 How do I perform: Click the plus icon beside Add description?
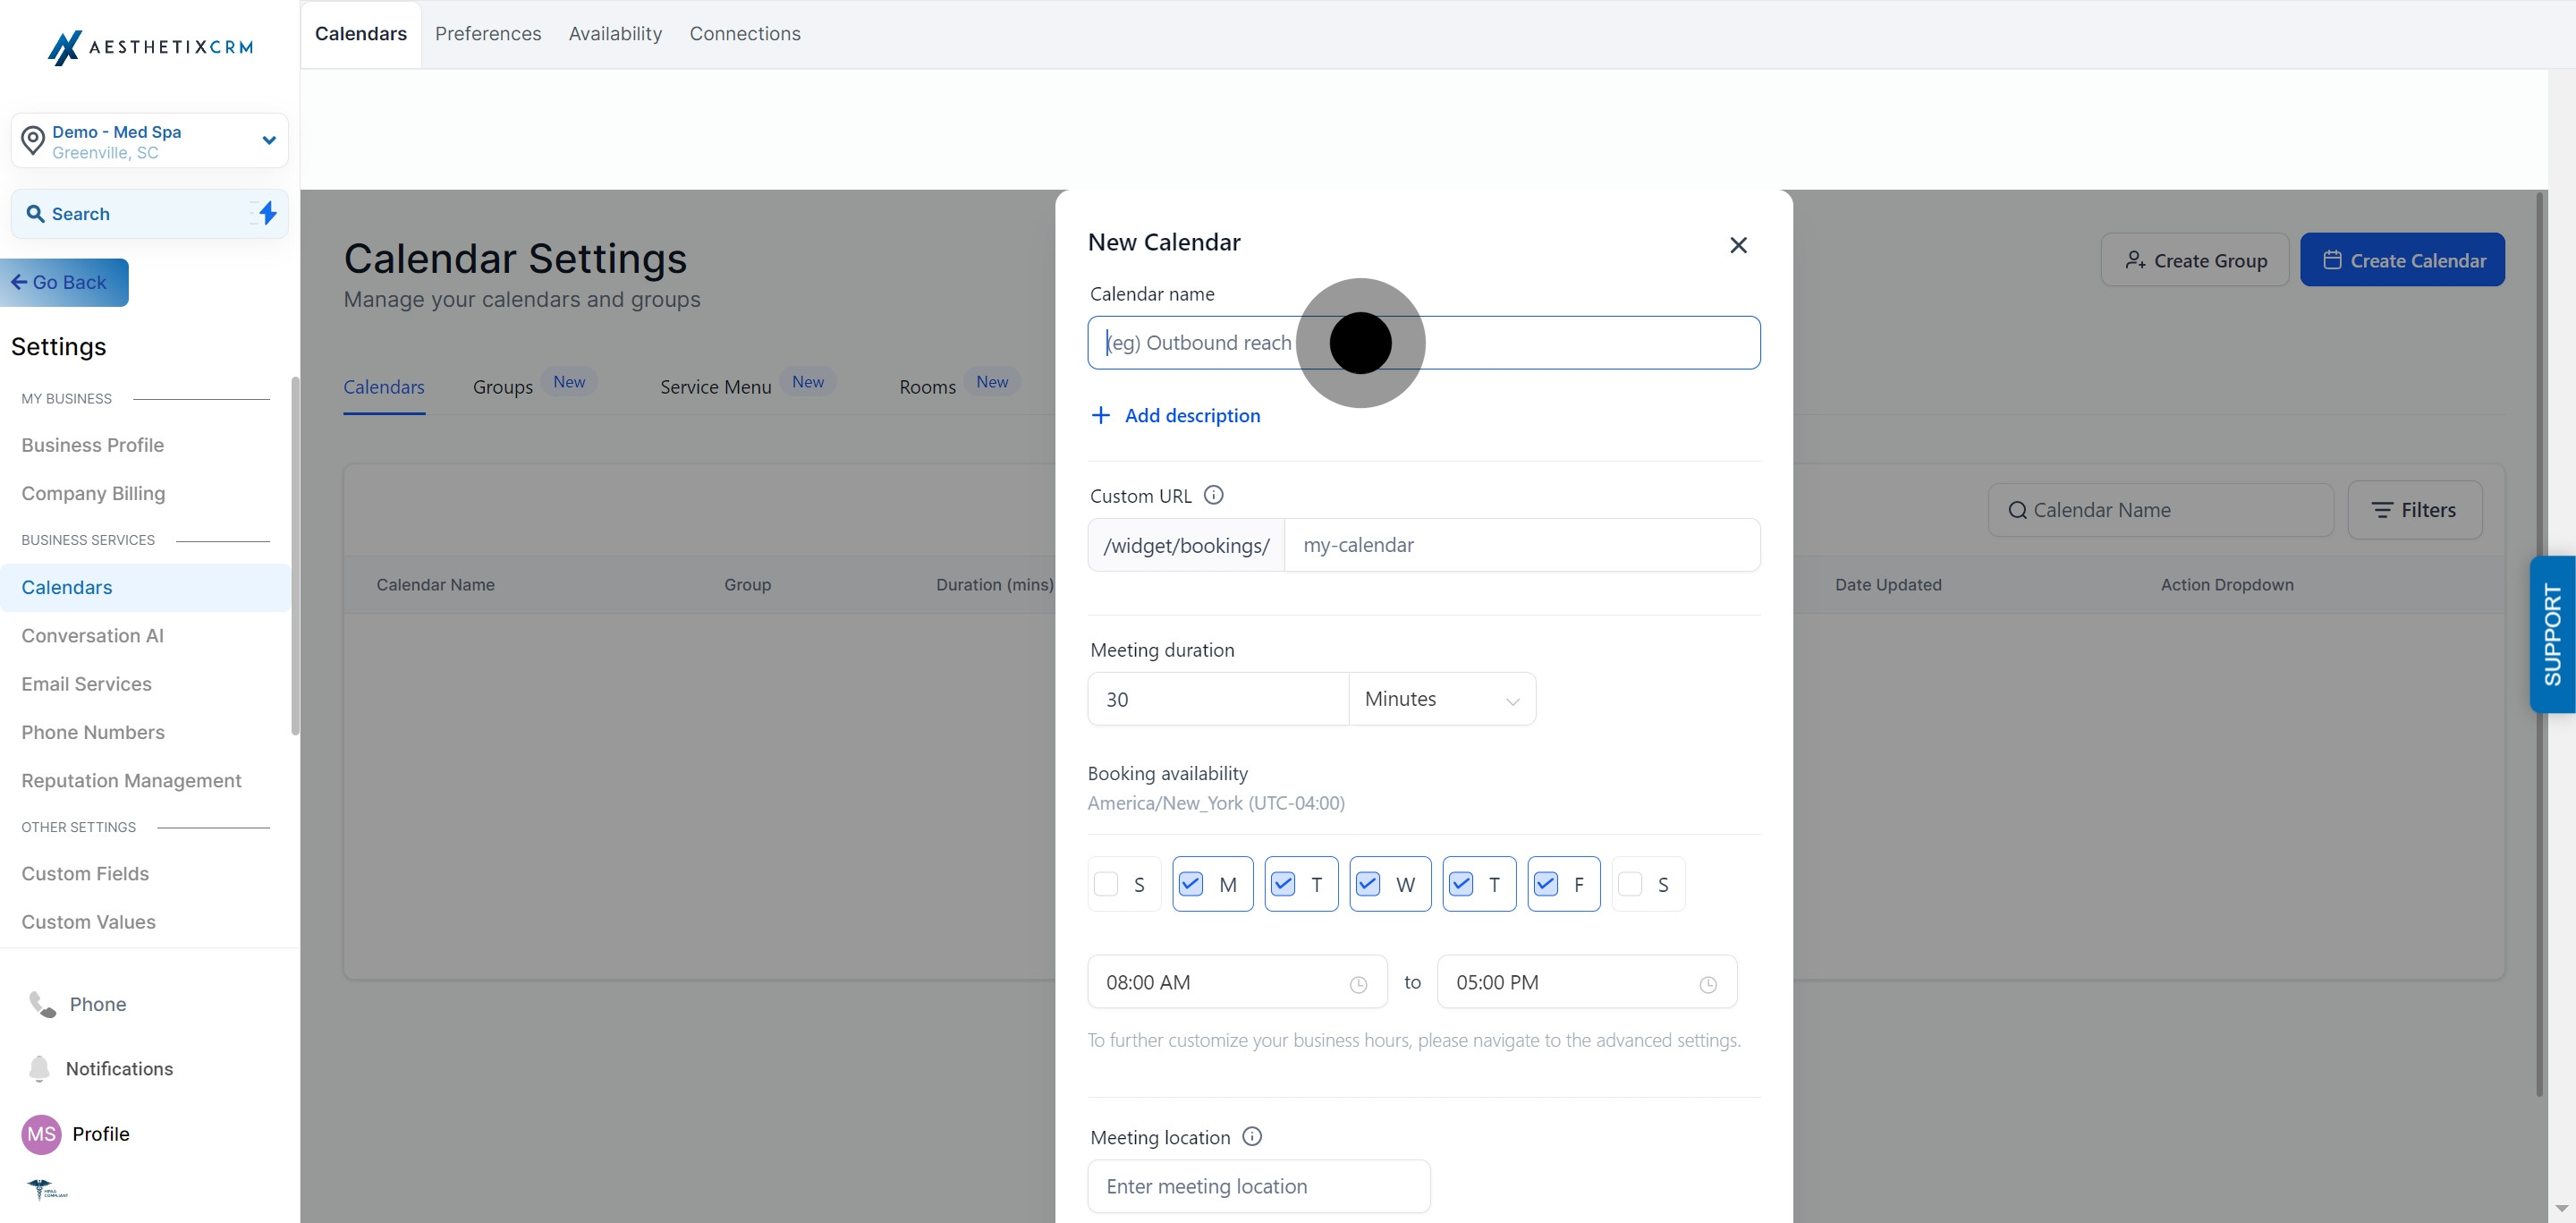click(x=1100, y=415)
